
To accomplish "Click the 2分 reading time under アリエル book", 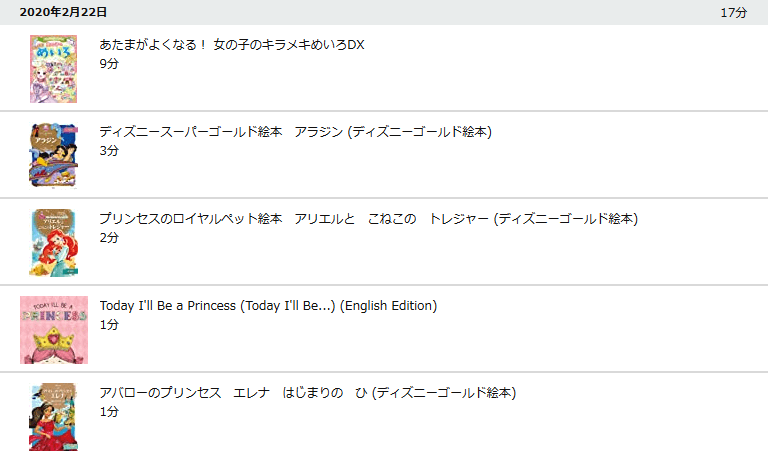I will click(x=109, y=238).
